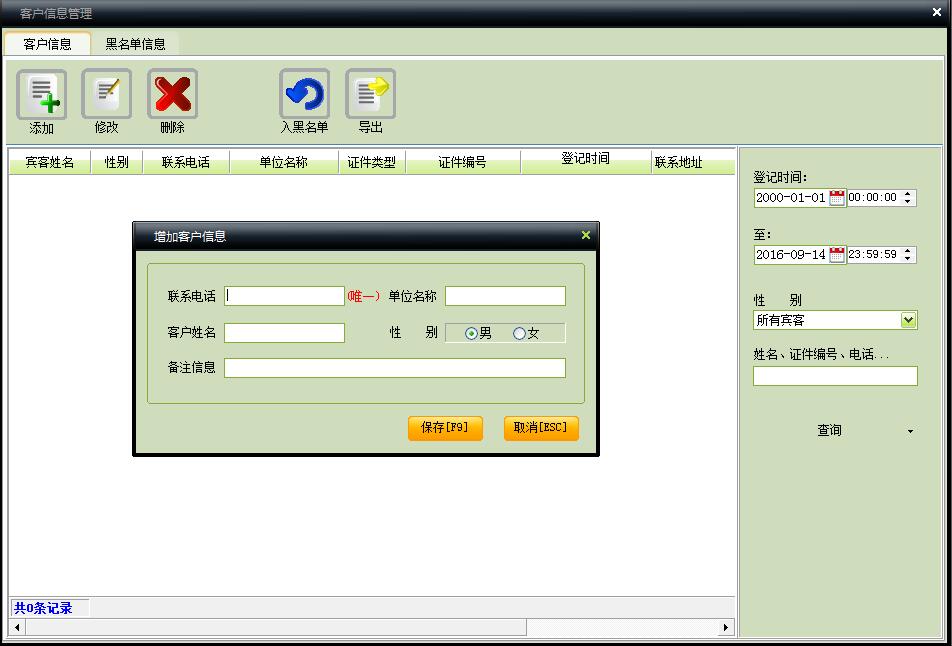The width and height of the screenshot is (952, 646).
Task: Click the 修改 (Modify) toolbar icon
Action: (106, 96)
